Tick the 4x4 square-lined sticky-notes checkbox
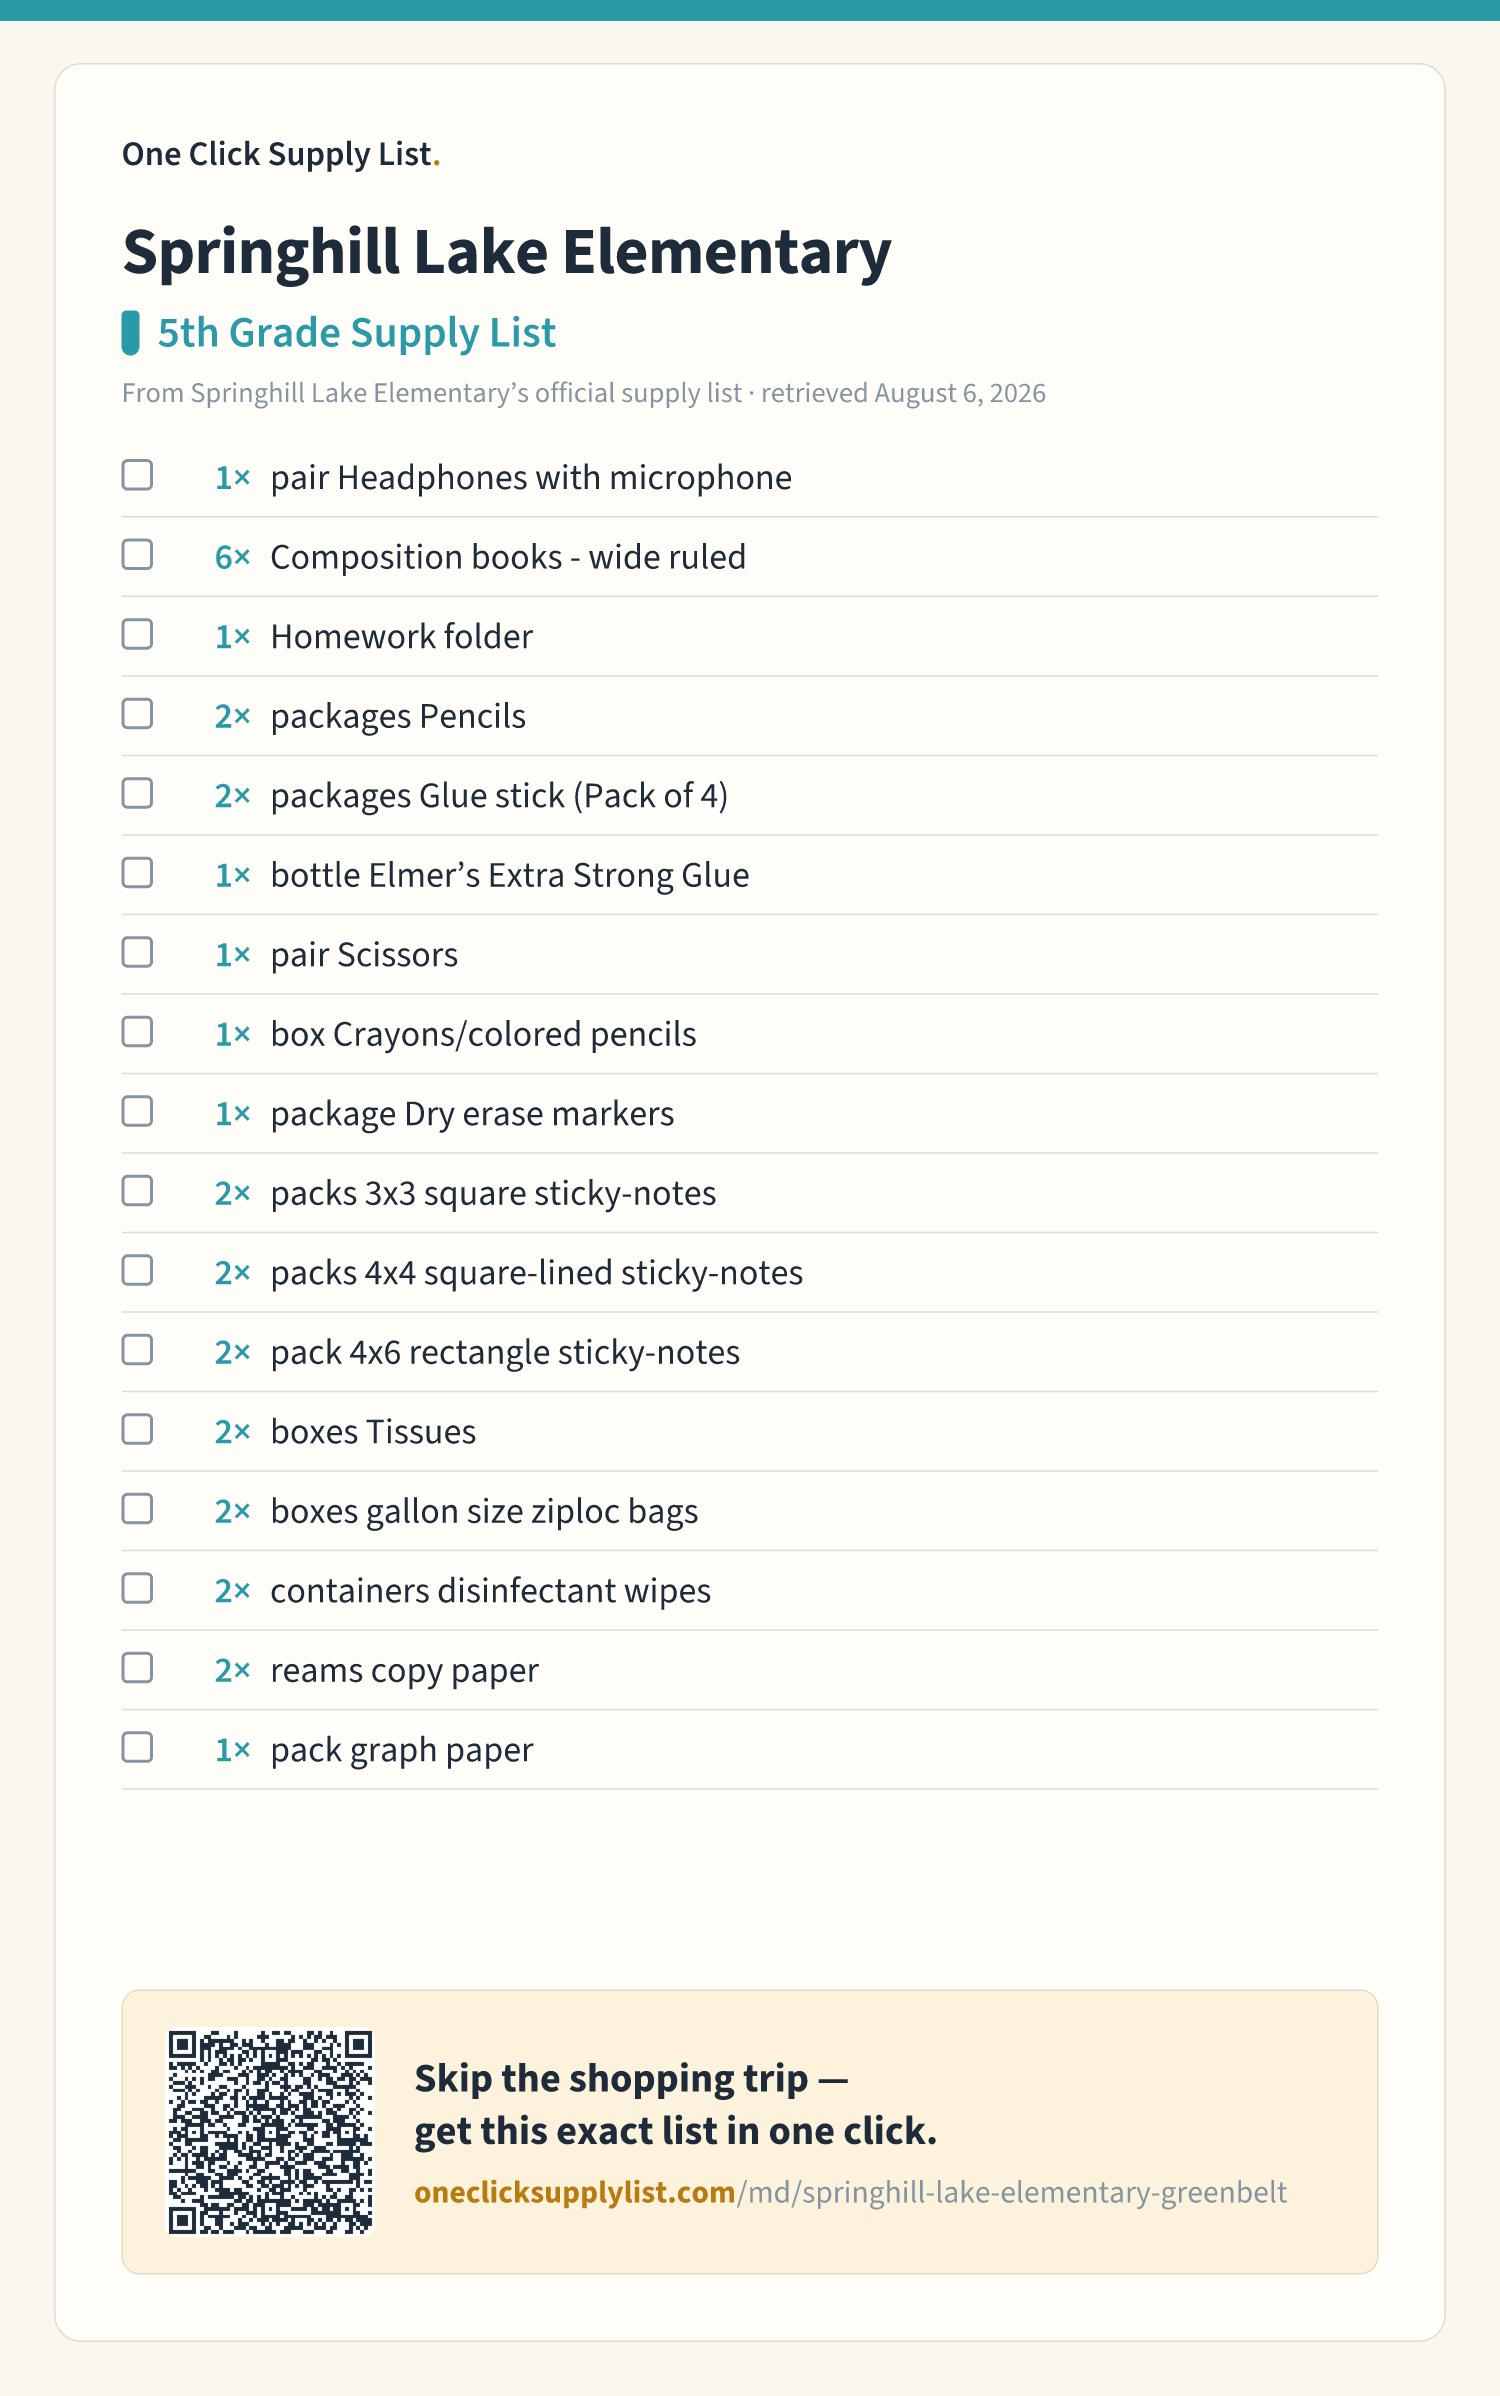This screenshot has width=1500, height=2396. pos(137,1270)
